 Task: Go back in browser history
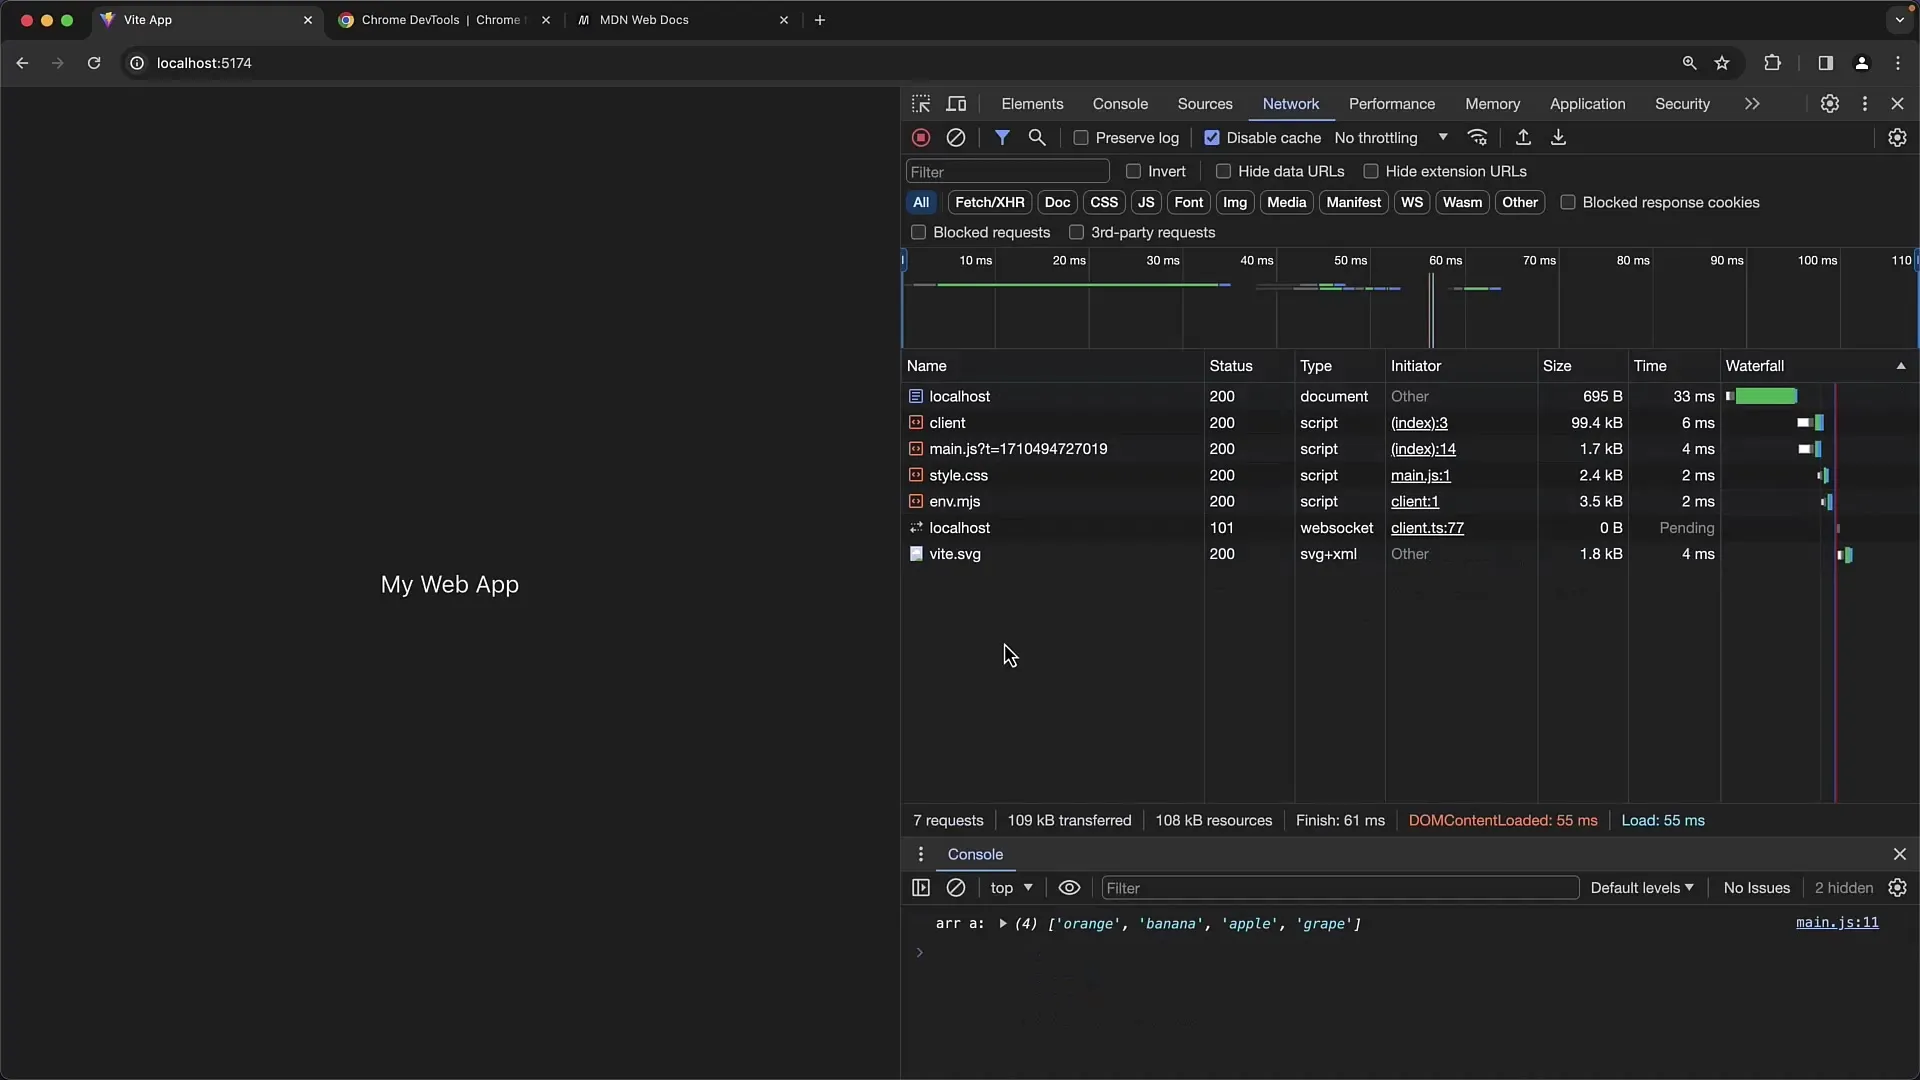pos(22,63)
